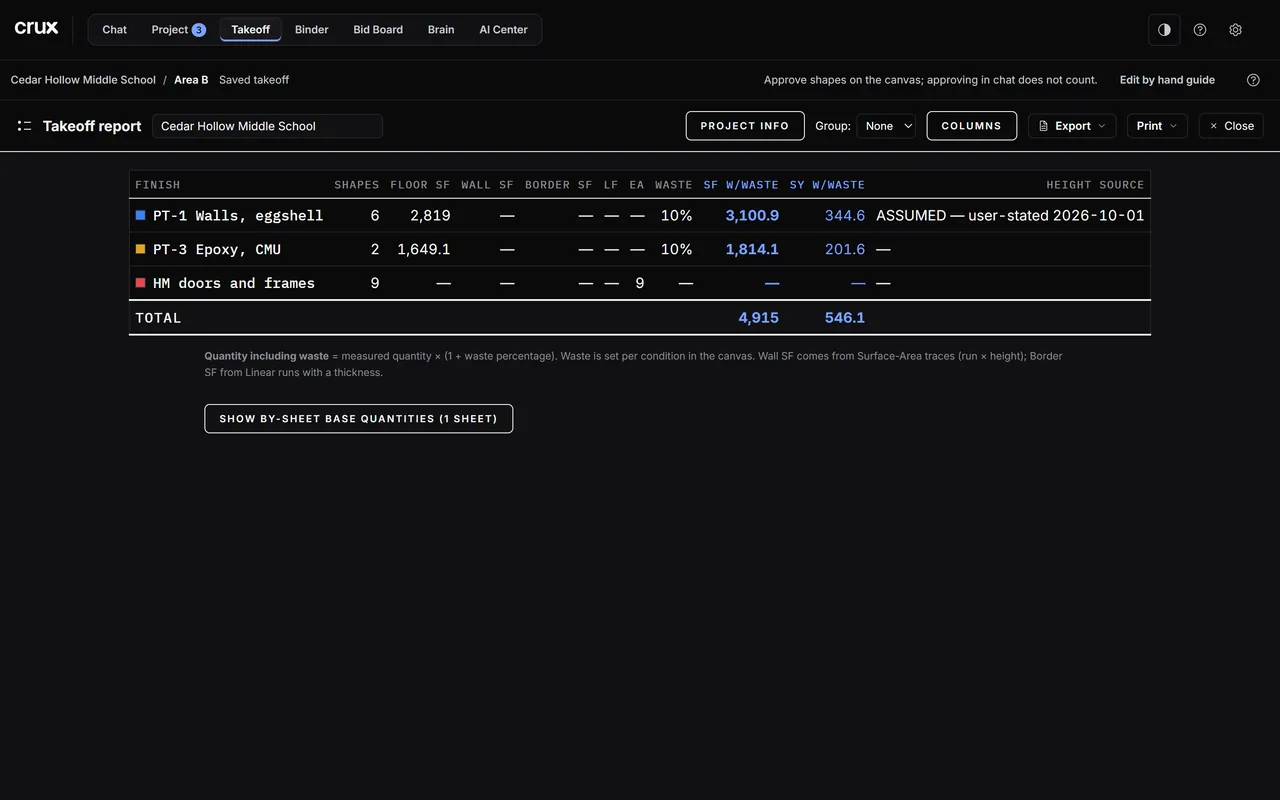Click the Height Source column header

1095,185
